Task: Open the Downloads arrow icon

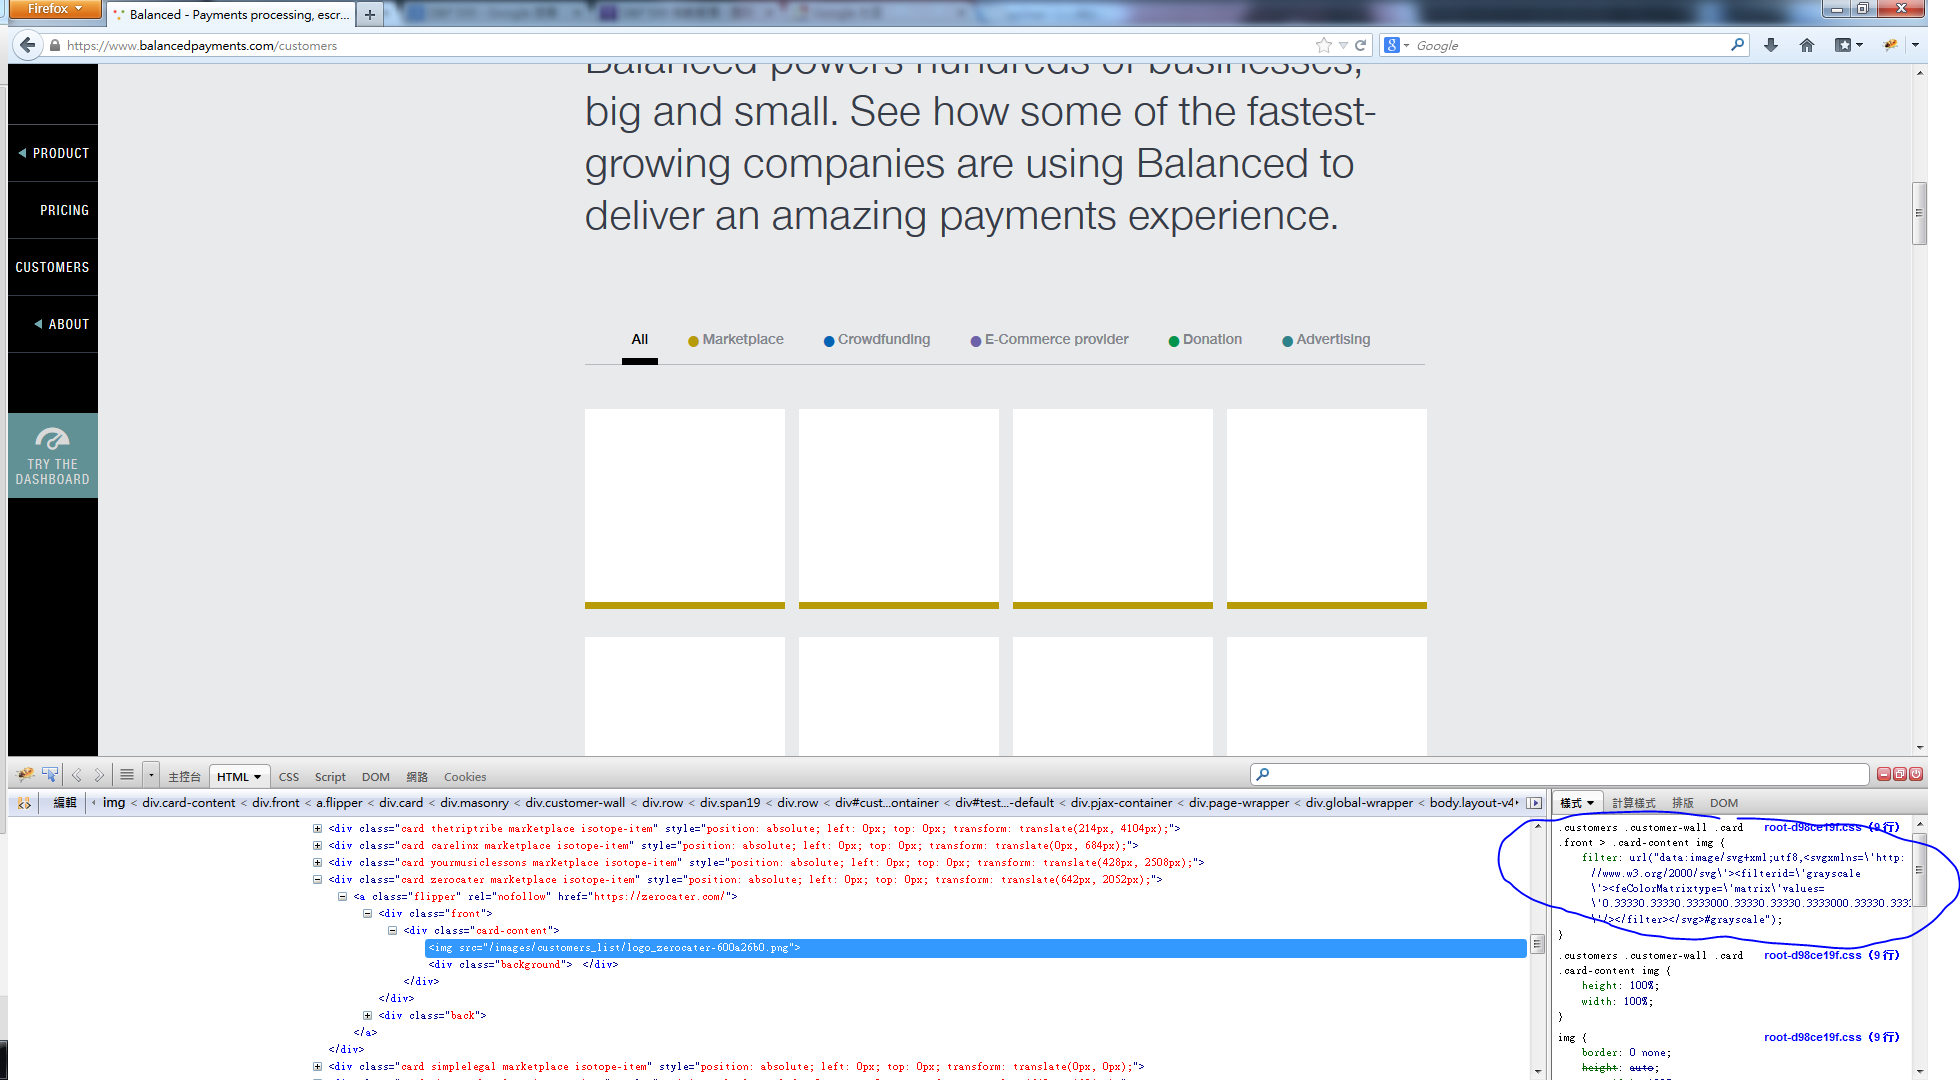Action: coord(1771,45)
